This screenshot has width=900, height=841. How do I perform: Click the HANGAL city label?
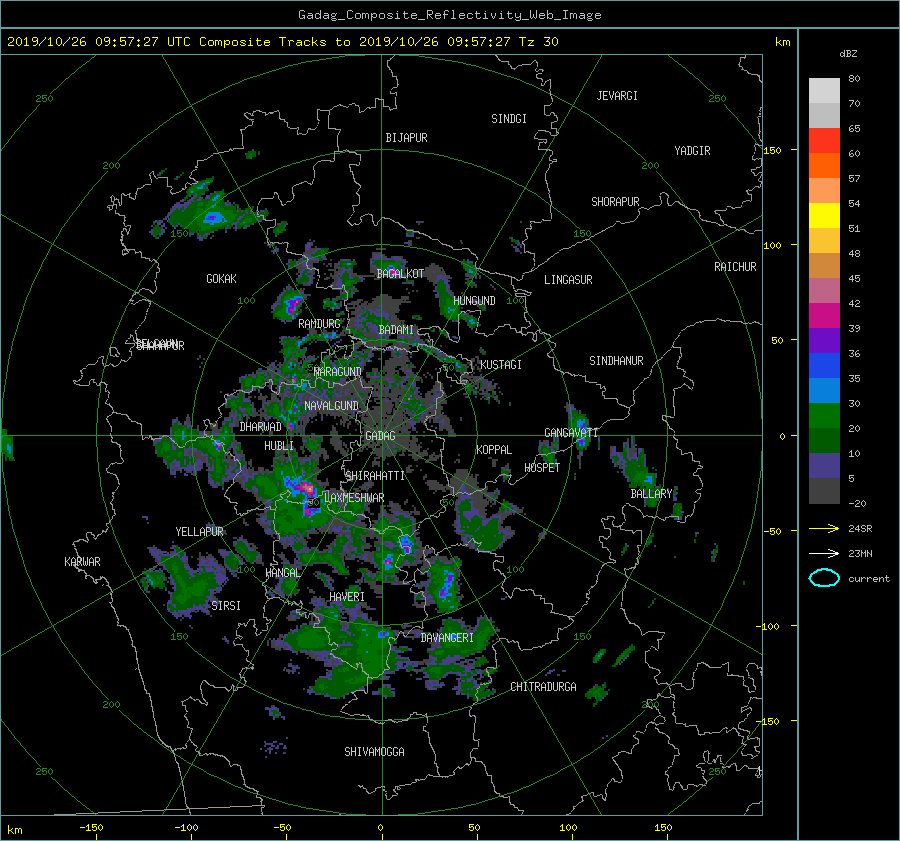point(282,573)
